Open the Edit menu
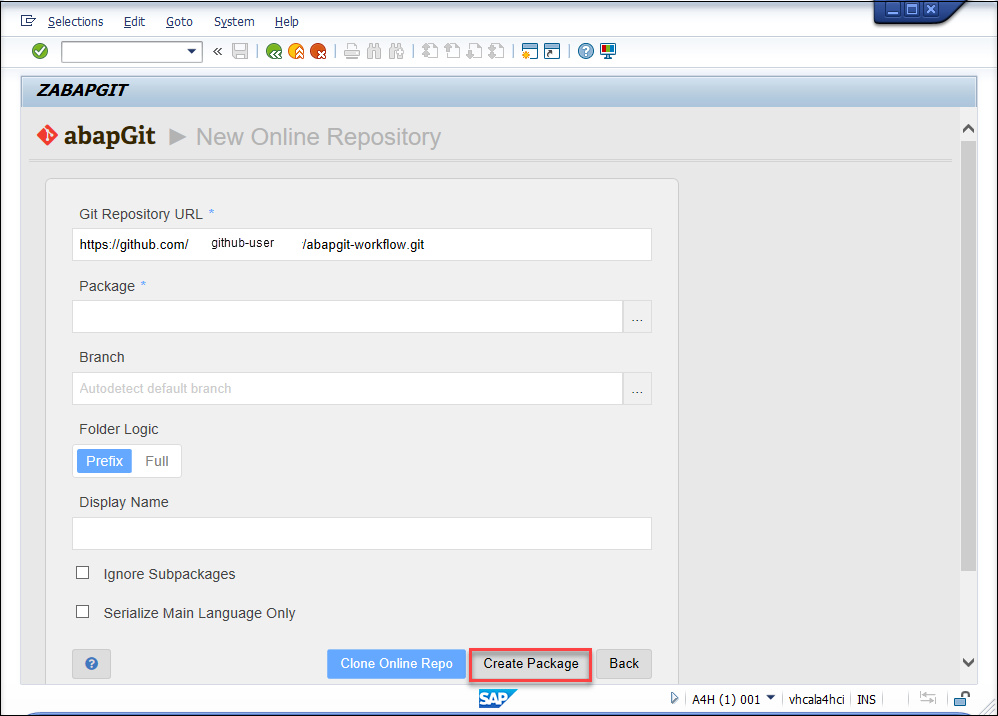 (x=134, y=22)
